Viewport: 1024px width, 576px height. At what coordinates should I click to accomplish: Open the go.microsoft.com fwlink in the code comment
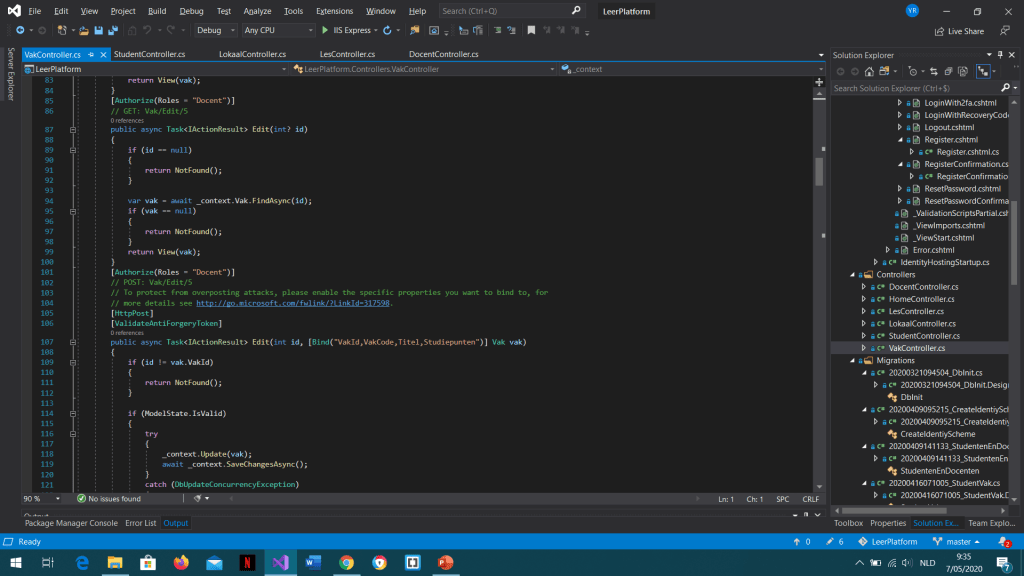pos(292,303)
